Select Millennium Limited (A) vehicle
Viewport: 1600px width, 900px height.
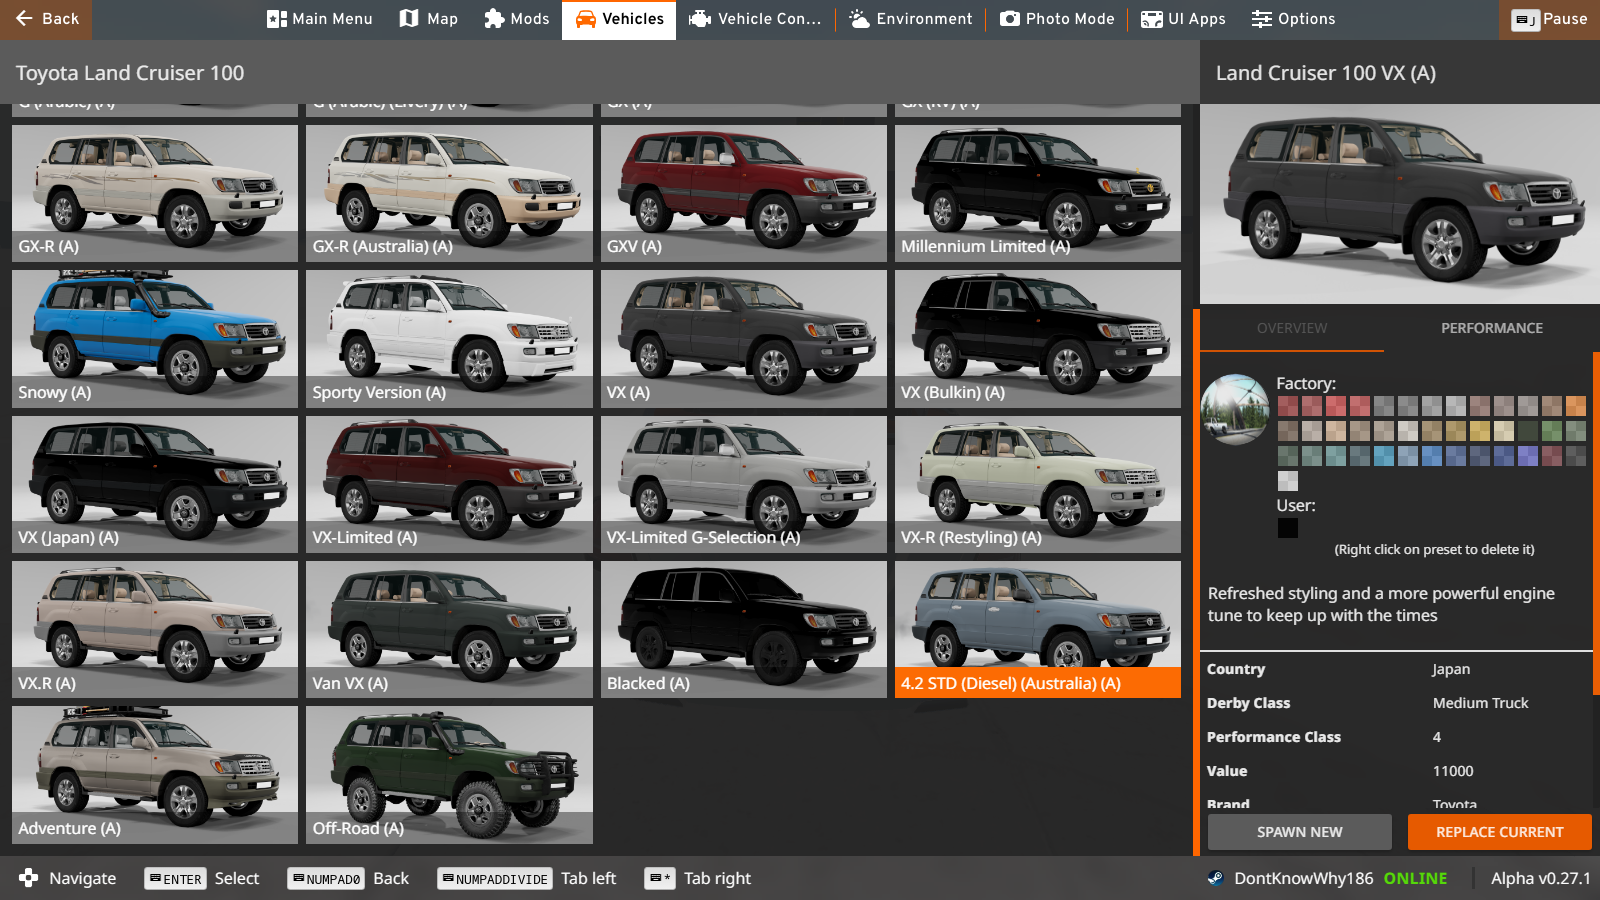click(x=1038, y=193)
